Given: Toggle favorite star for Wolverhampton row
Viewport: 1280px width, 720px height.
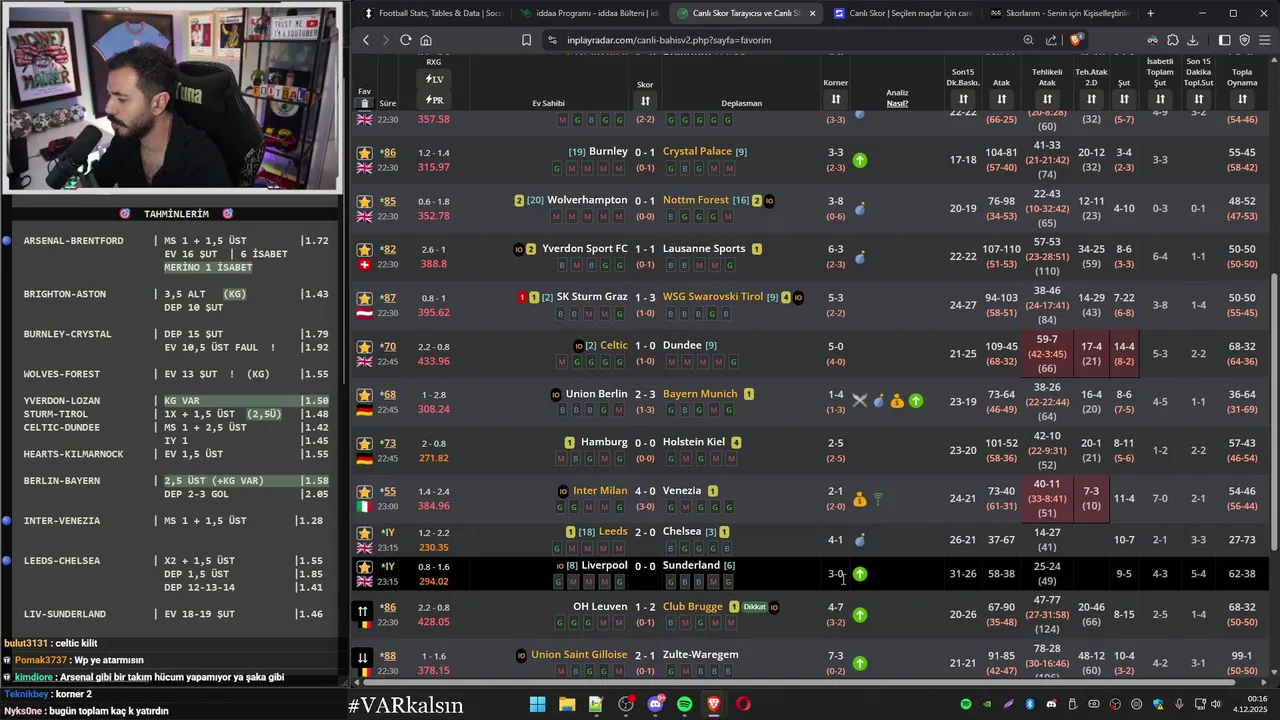Looking at the screenshot, I should tap(364, 201).
